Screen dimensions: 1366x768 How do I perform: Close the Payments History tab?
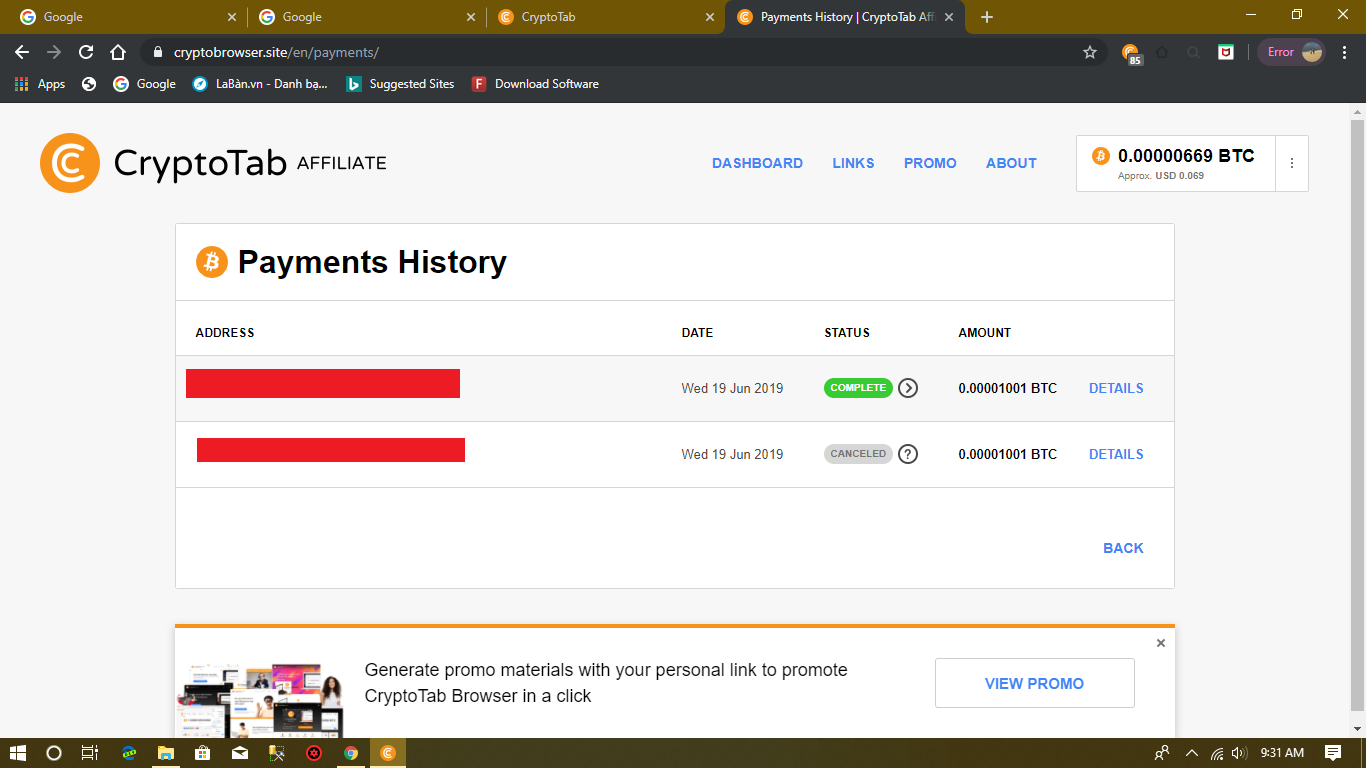(949, 17)
